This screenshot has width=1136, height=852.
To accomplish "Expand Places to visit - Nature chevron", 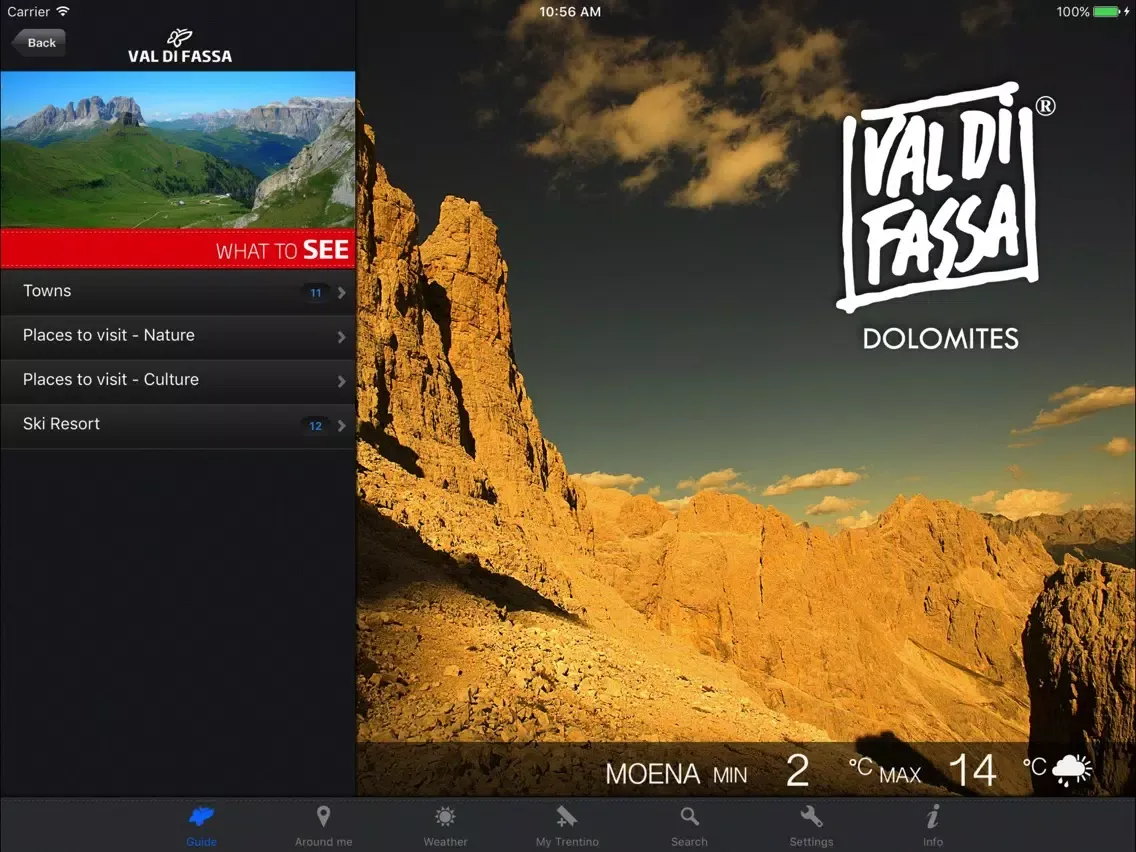I will [341, 337].
